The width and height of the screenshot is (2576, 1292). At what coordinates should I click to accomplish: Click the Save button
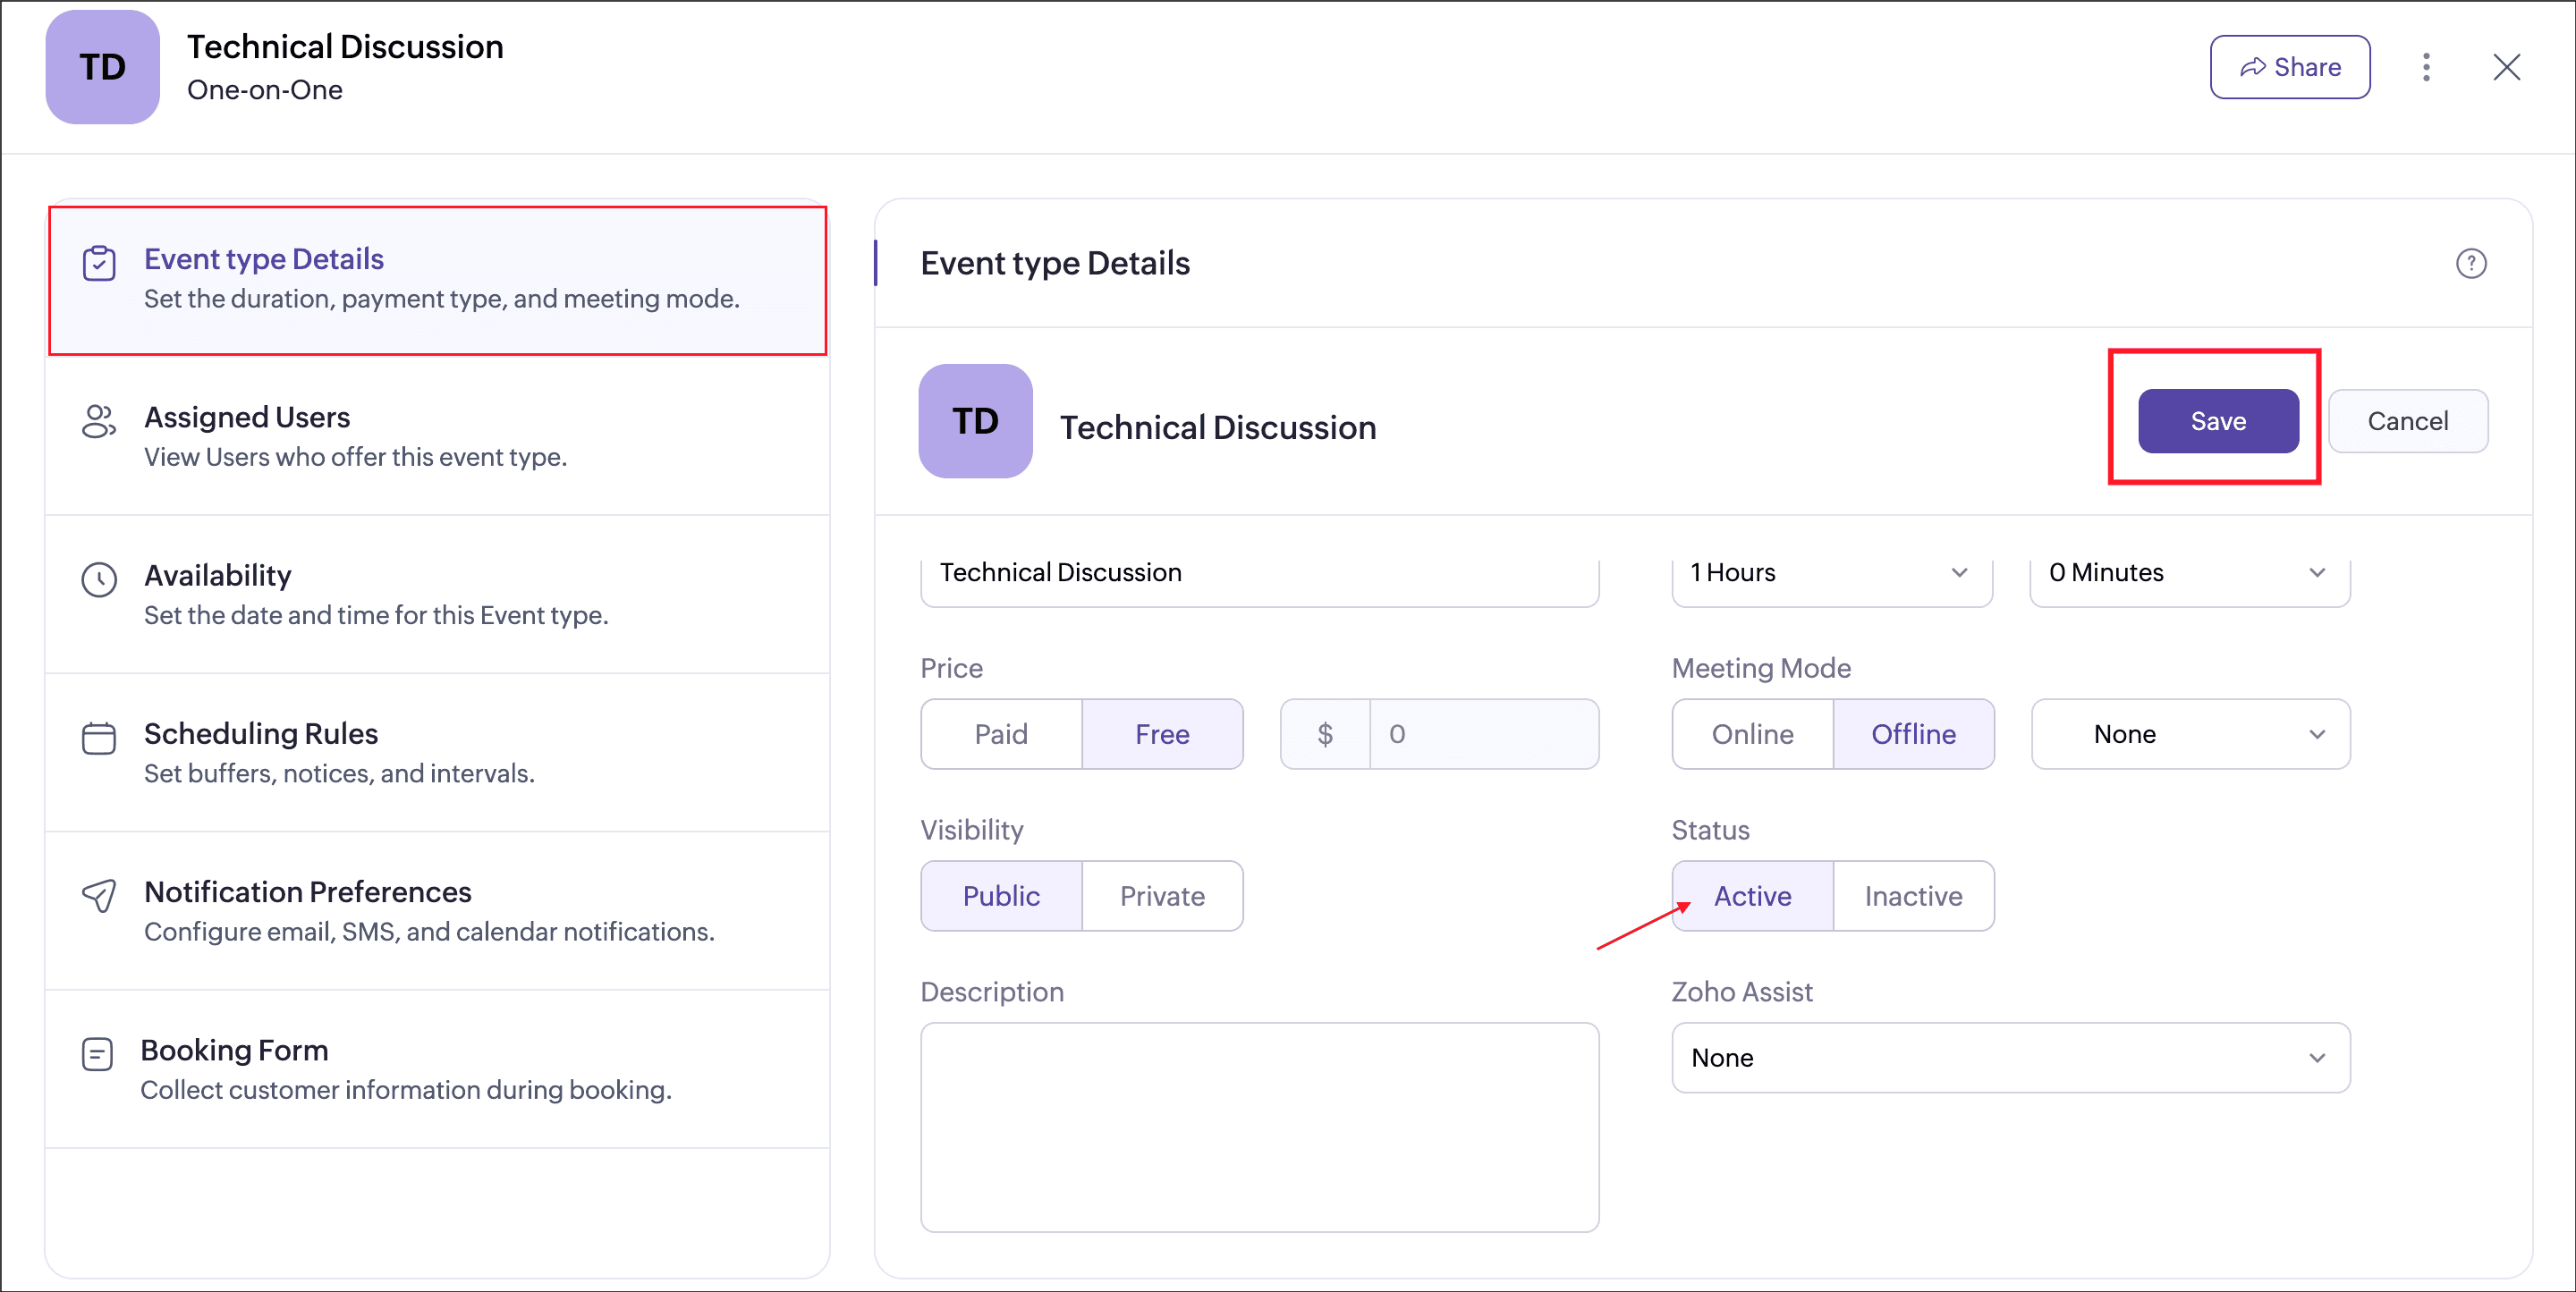coord(2218,421)
